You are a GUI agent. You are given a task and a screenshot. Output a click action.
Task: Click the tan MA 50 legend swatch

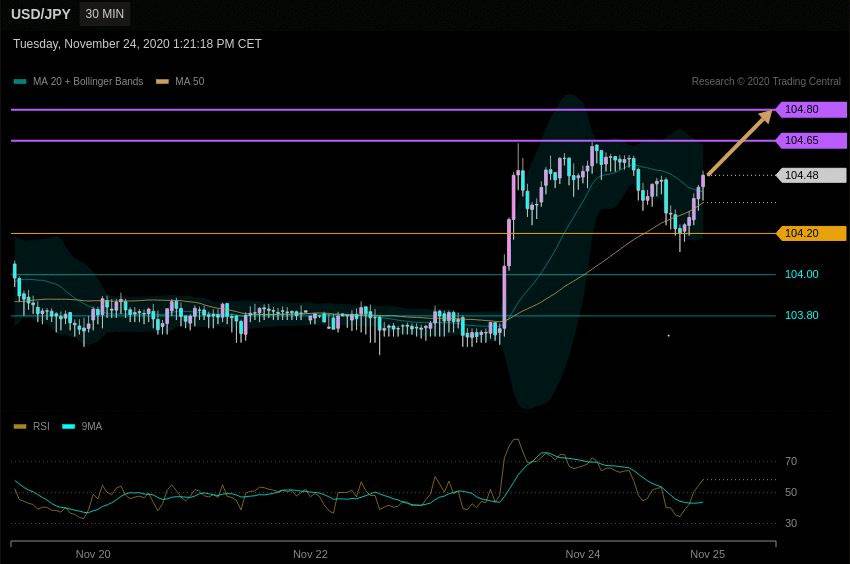pos(163,82)
